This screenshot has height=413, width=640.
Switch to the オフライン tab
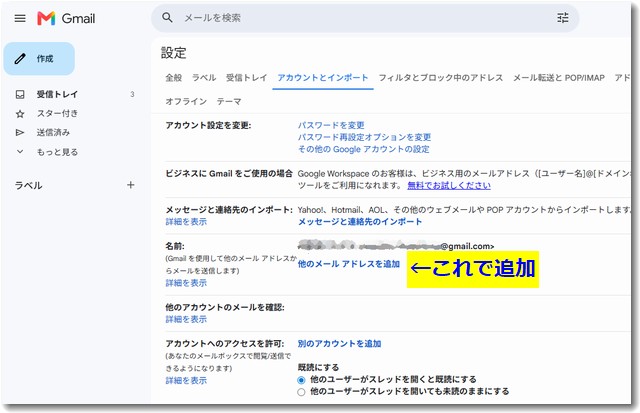pyautogui.click(x=186, y=101)
